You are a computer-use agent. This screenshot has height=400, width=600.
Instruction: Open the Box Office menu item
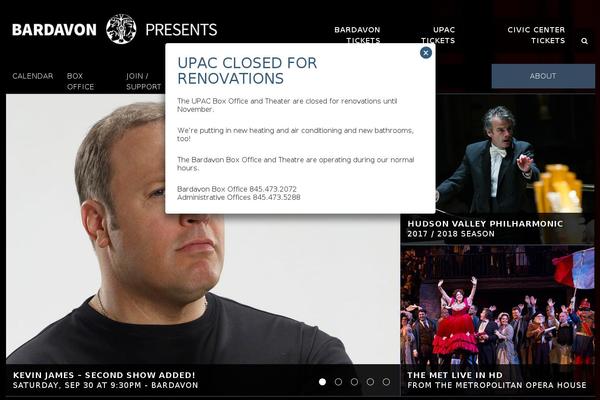tap(80, 81)
